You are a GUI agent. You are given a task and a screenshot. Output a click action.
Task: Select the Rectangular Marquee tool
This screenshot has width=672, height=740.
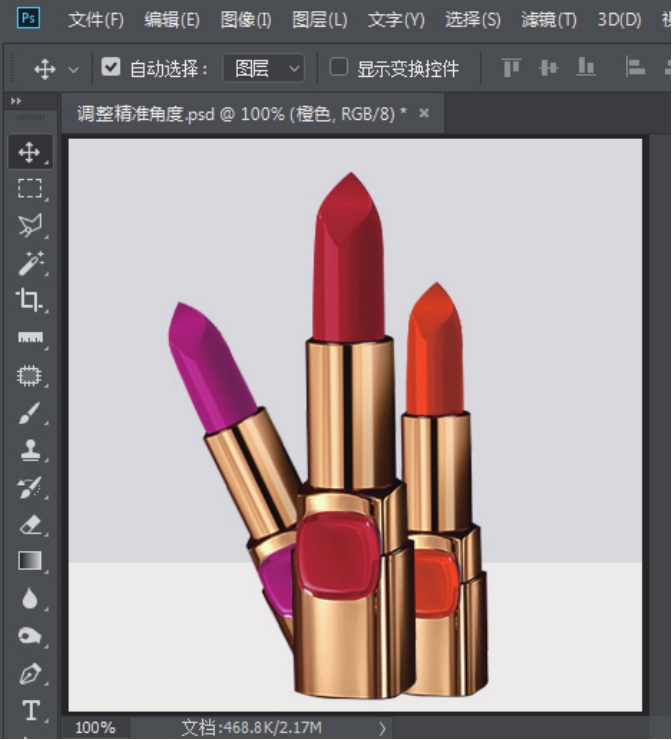(x=30, y=188)
